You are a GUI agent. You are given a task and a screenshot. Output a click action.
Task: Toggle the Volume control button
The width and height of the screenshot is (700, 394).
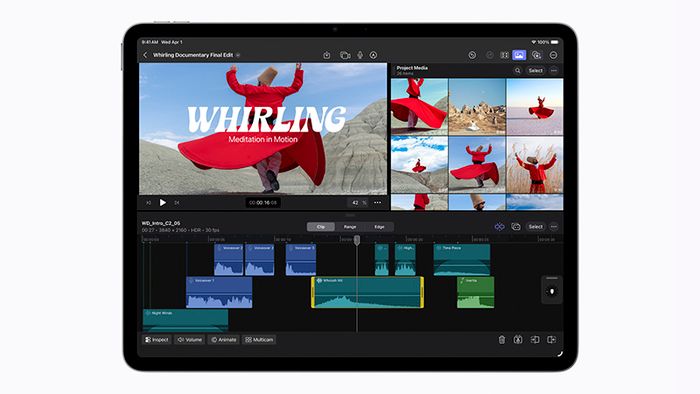point(190,340)
